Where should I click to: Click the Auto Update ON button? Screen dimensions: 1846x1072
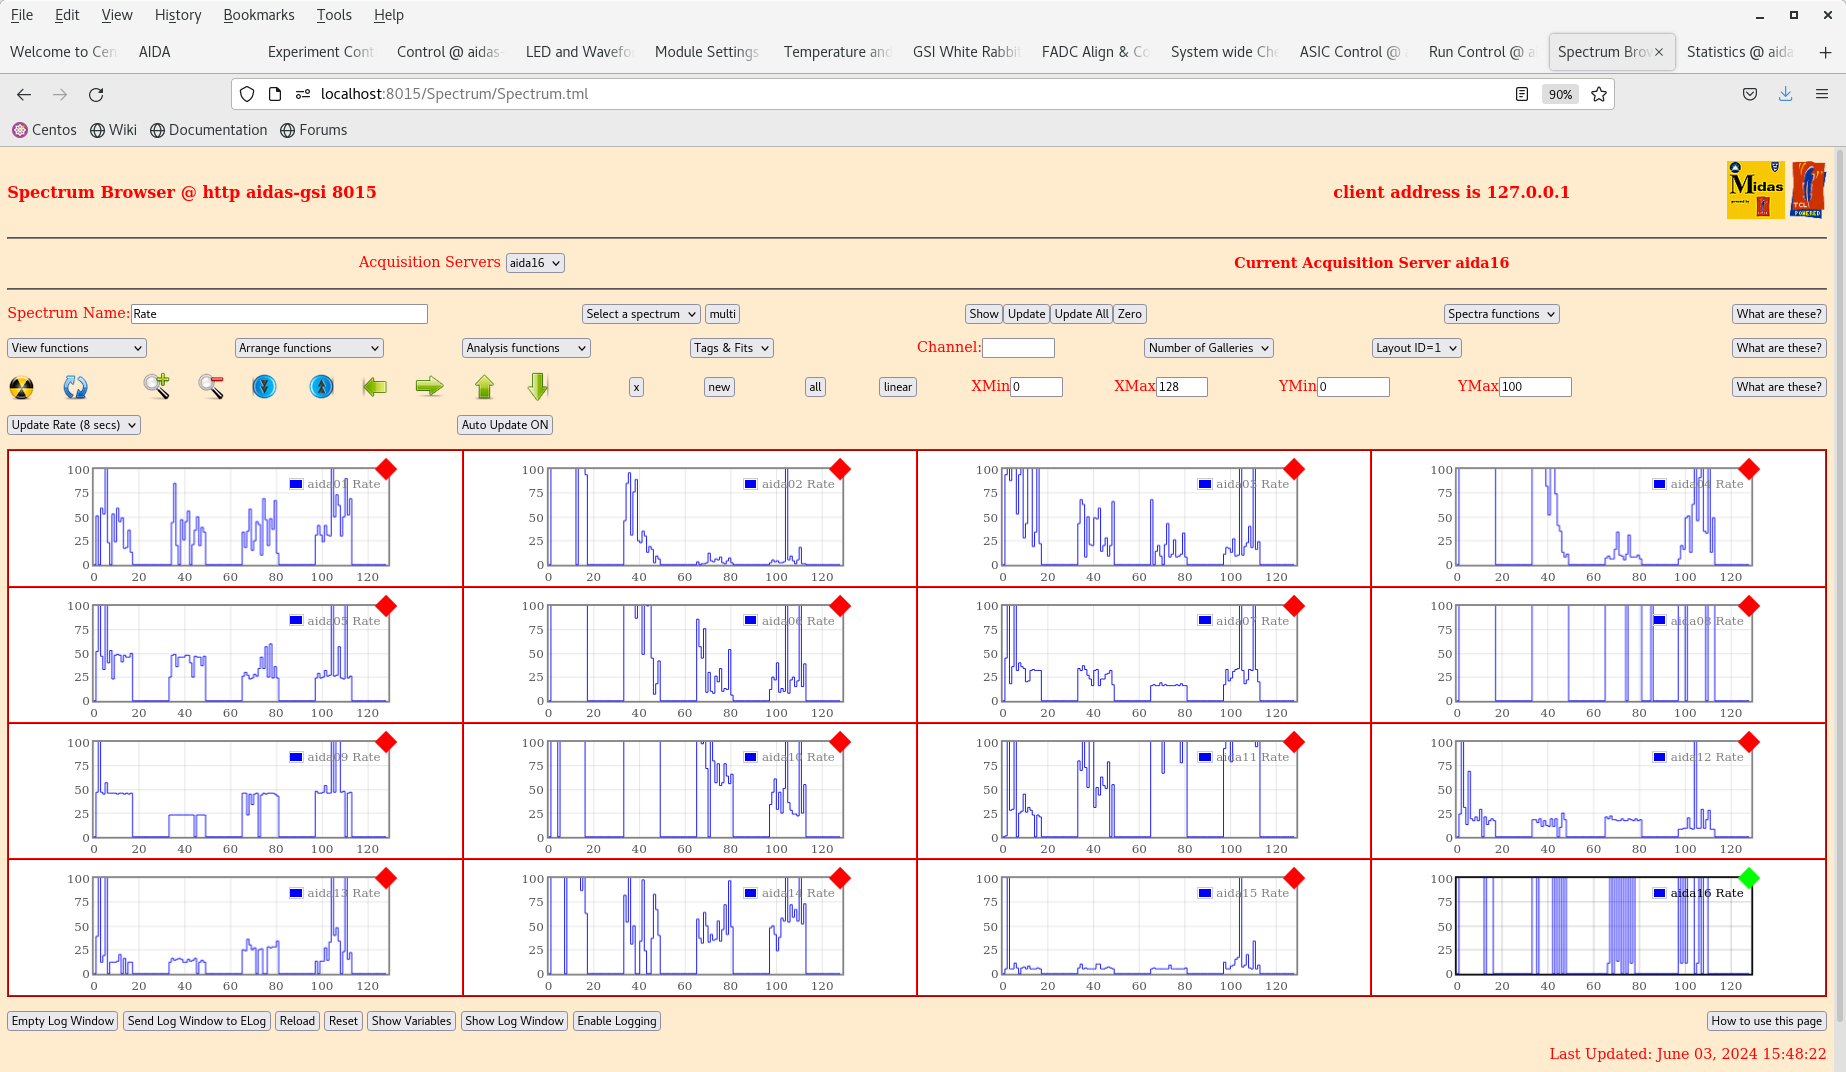point(505,425)
